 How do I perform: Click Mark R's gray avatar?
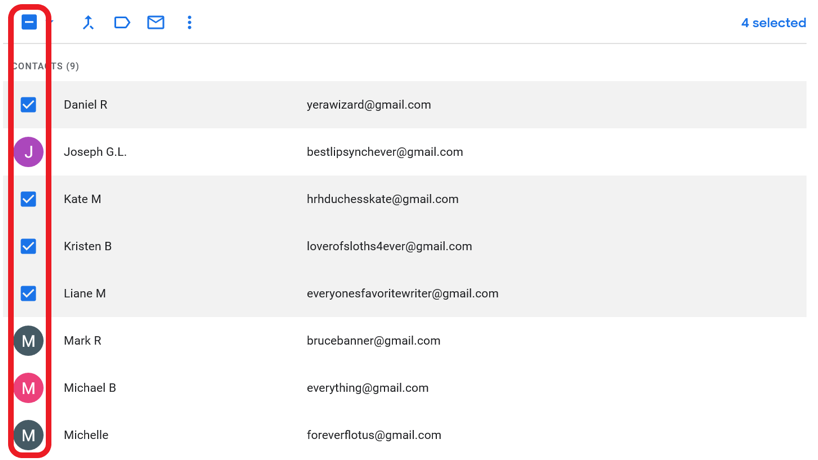tap(28, 341)
